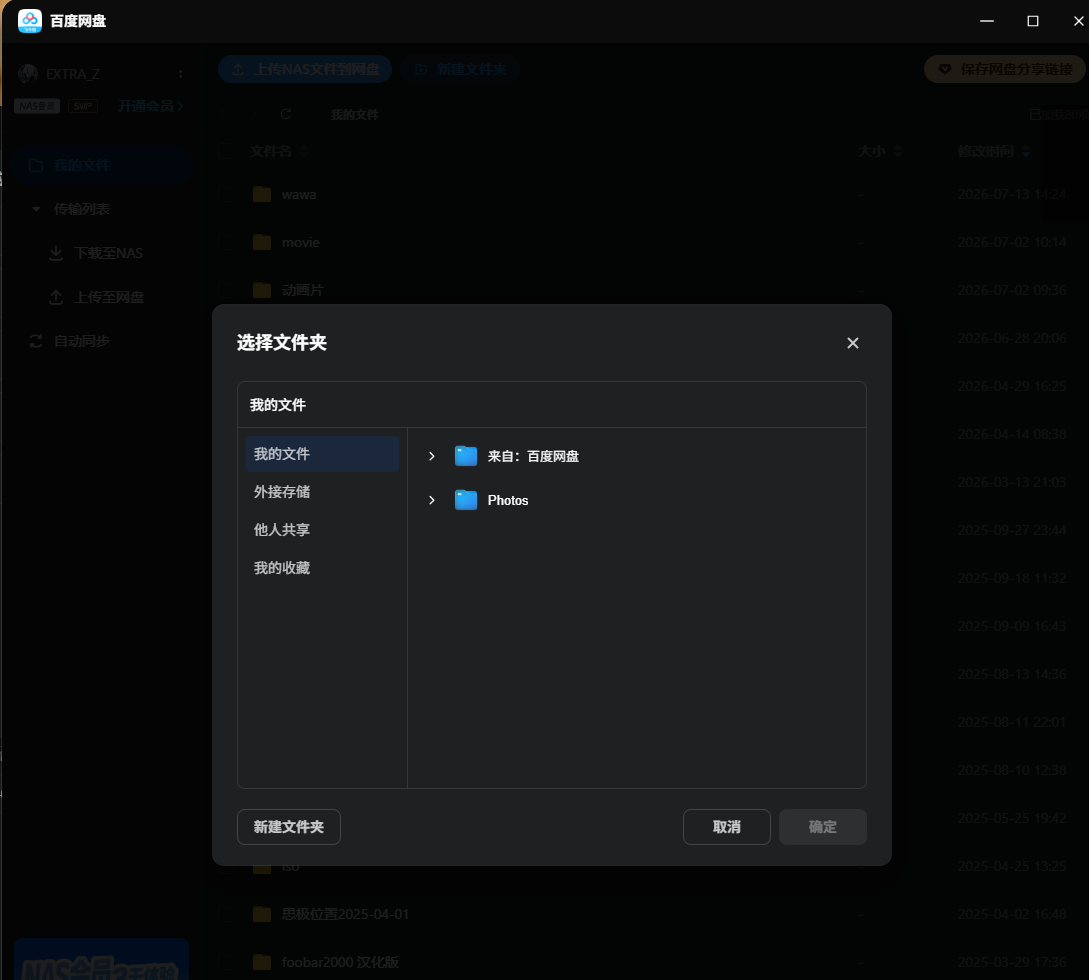Click the blue folder icon for 来自：百度网盘
This screenshot has width=1089, height=980.
tap(466, 456)
